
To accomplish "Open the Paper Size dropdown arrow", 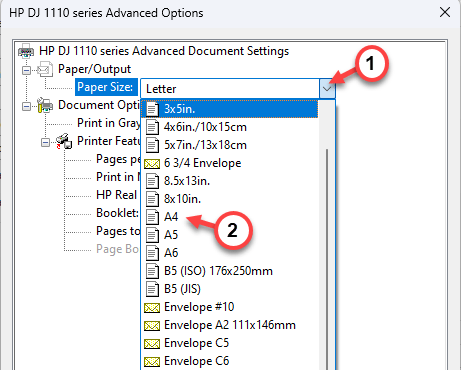I will point(327,89).
